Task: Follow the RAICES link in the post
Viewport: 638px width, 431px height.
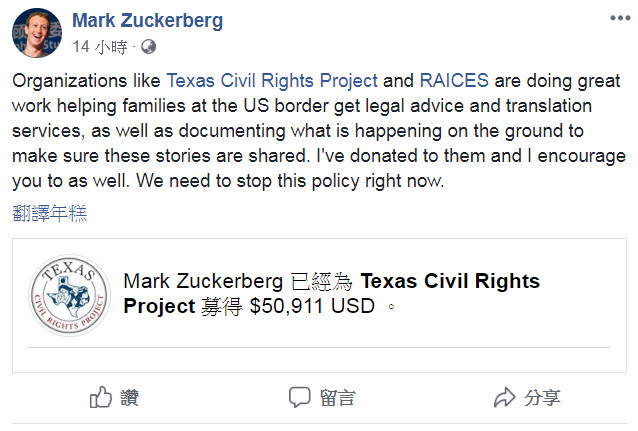Action: (453, 81)
